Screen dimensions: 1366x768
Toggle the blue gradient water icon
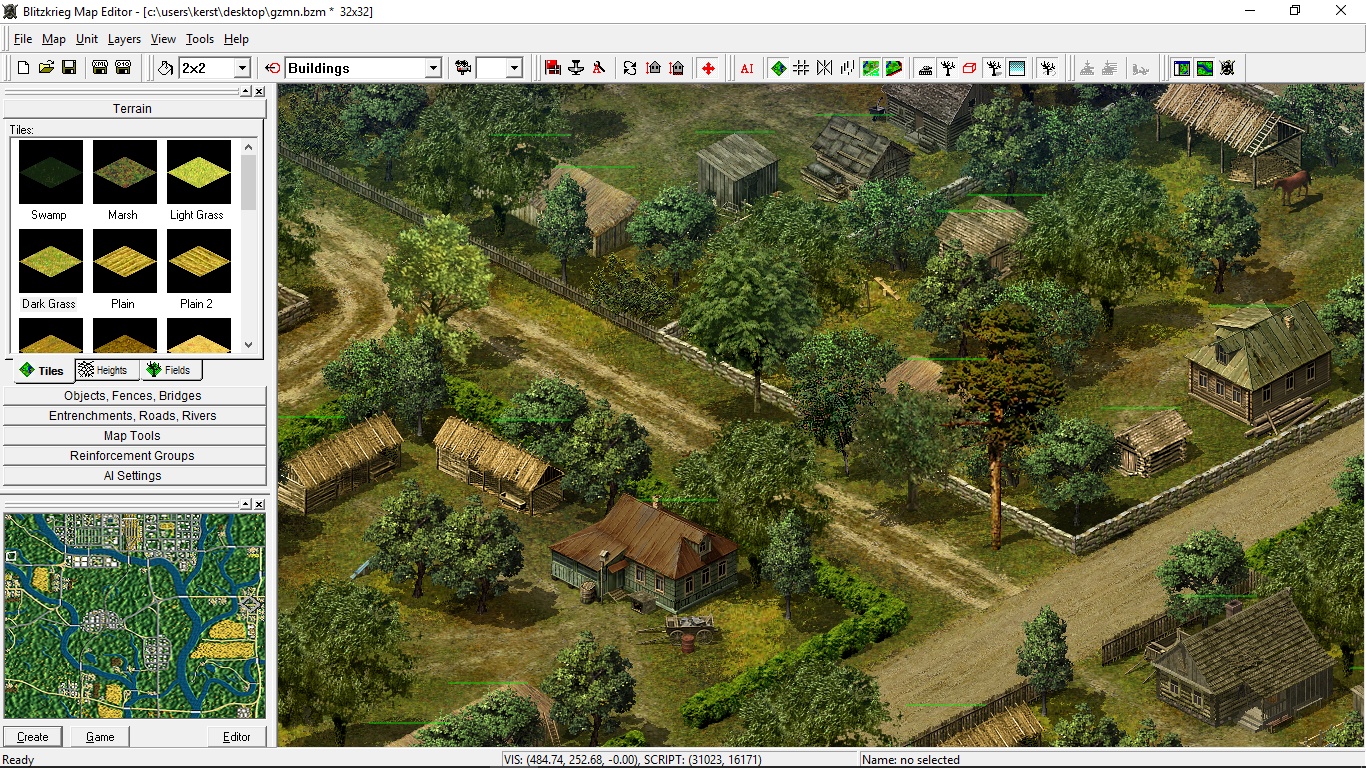point(1017,68)
